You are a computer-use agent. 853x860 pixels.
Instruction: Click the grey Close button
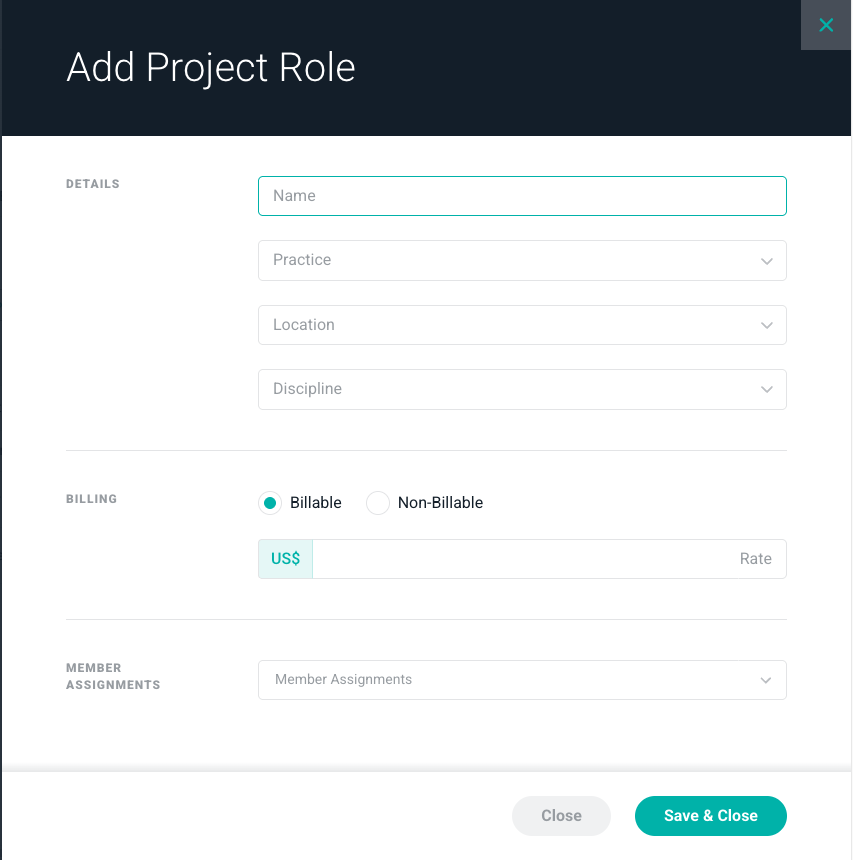[x=561, y=816]
